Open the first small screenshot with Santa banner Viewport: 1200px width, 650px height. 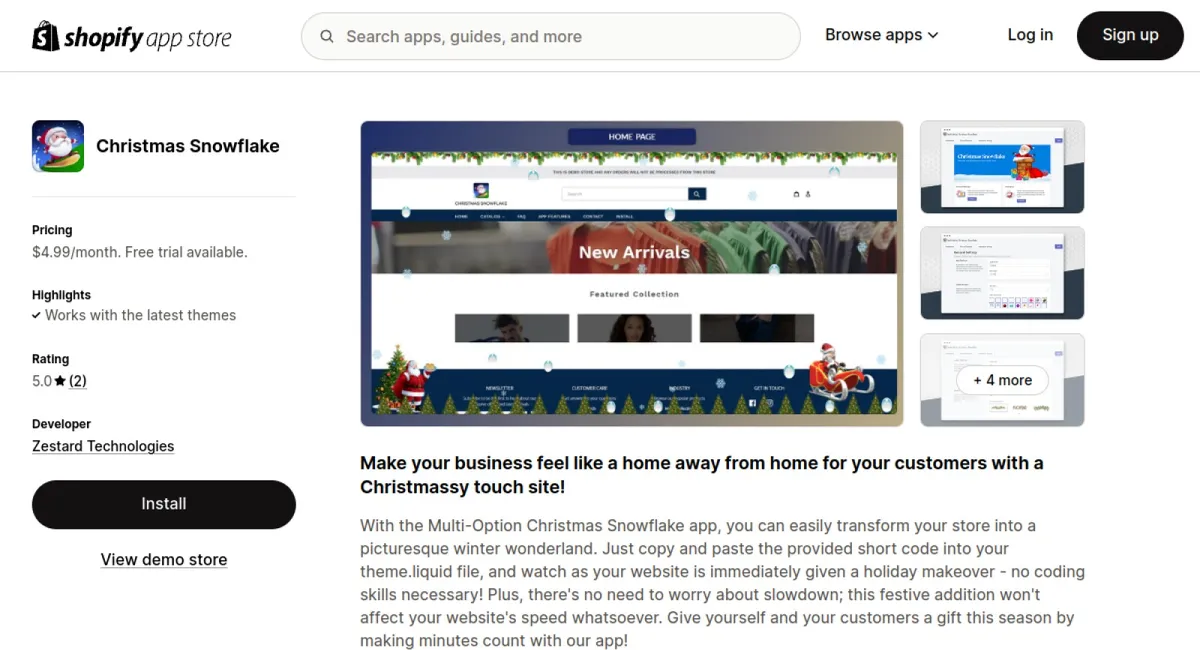point(1002,167)
